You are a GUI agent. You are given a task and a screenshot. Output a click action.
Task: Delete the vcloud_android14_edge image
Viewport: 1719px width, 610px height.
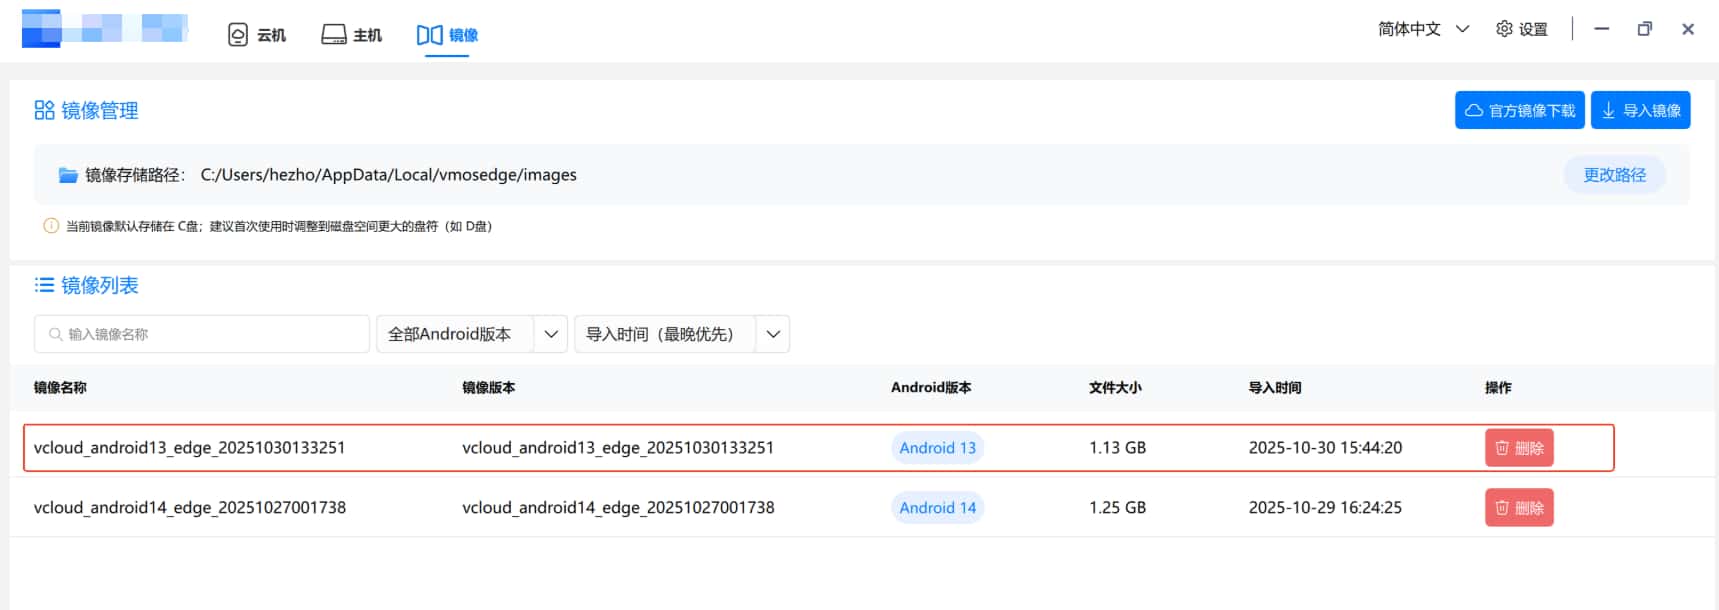[x=1518, y=508]
